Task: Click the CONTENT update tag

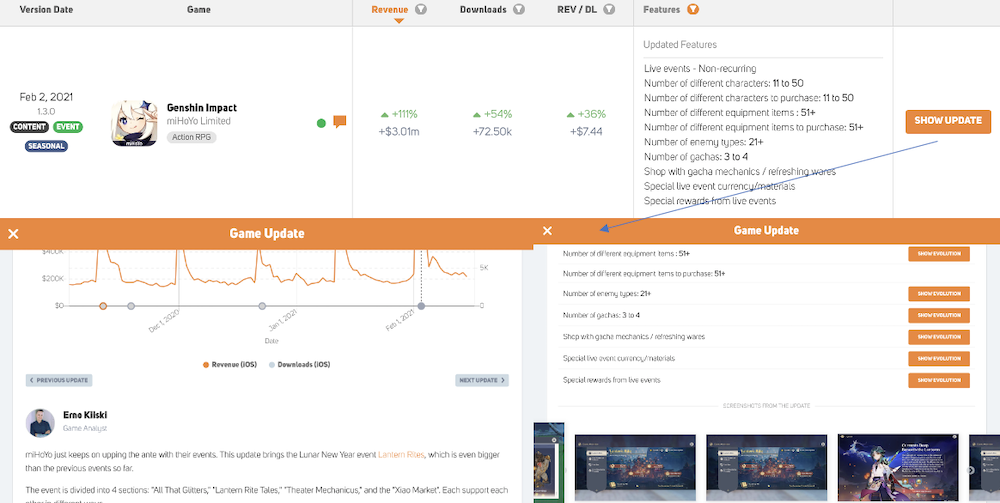Action: click(x=29, y=127)
